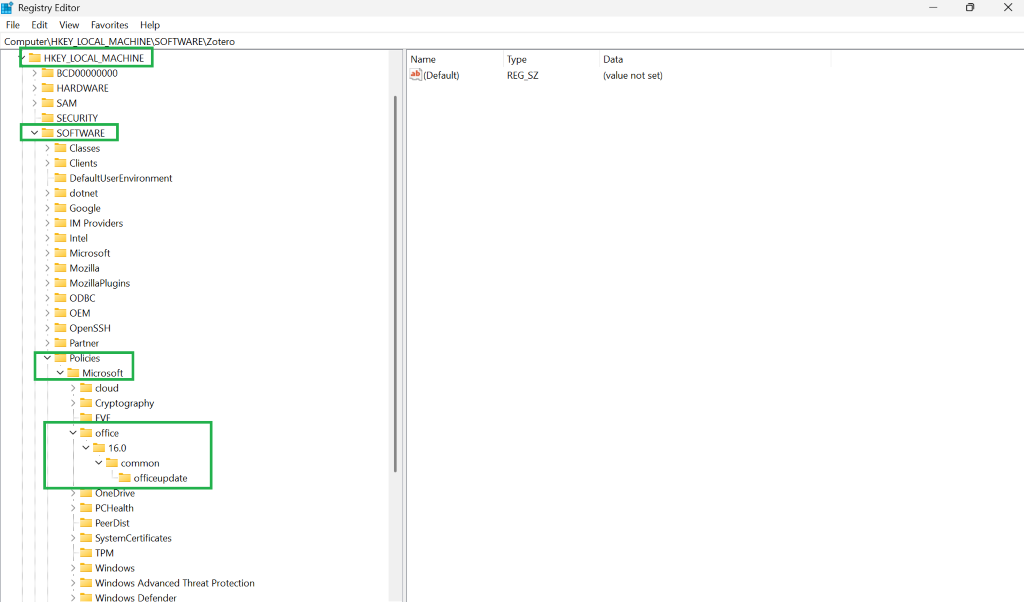
Task: Click the dotnet folder icon
Action: 61,193
